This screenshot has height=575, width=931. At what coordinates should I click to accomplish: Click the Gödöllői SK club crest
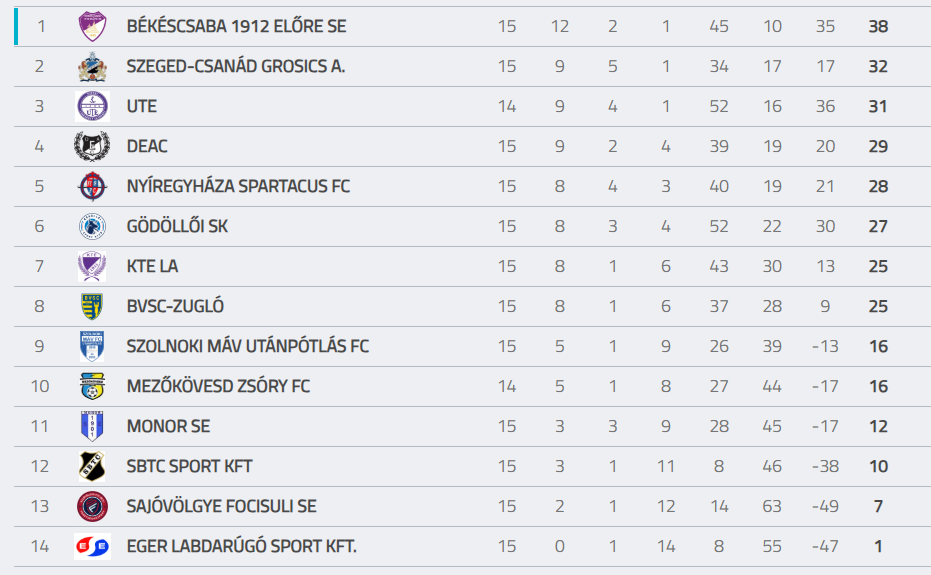[x=92, y=226]
